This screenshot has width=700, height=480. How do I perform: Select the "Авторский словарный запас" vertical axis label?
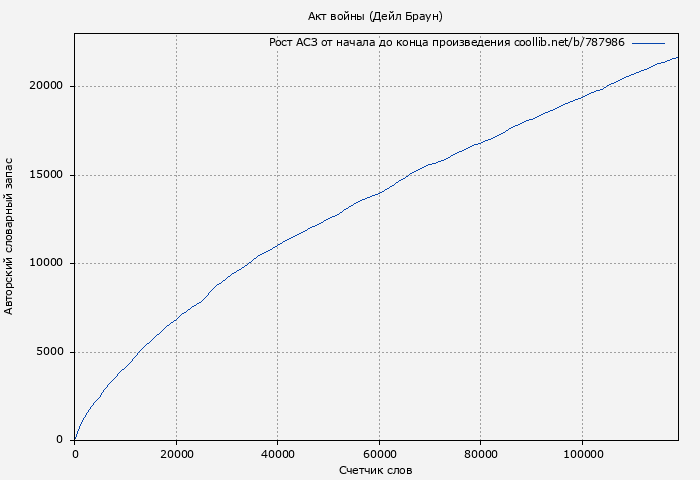10,236
